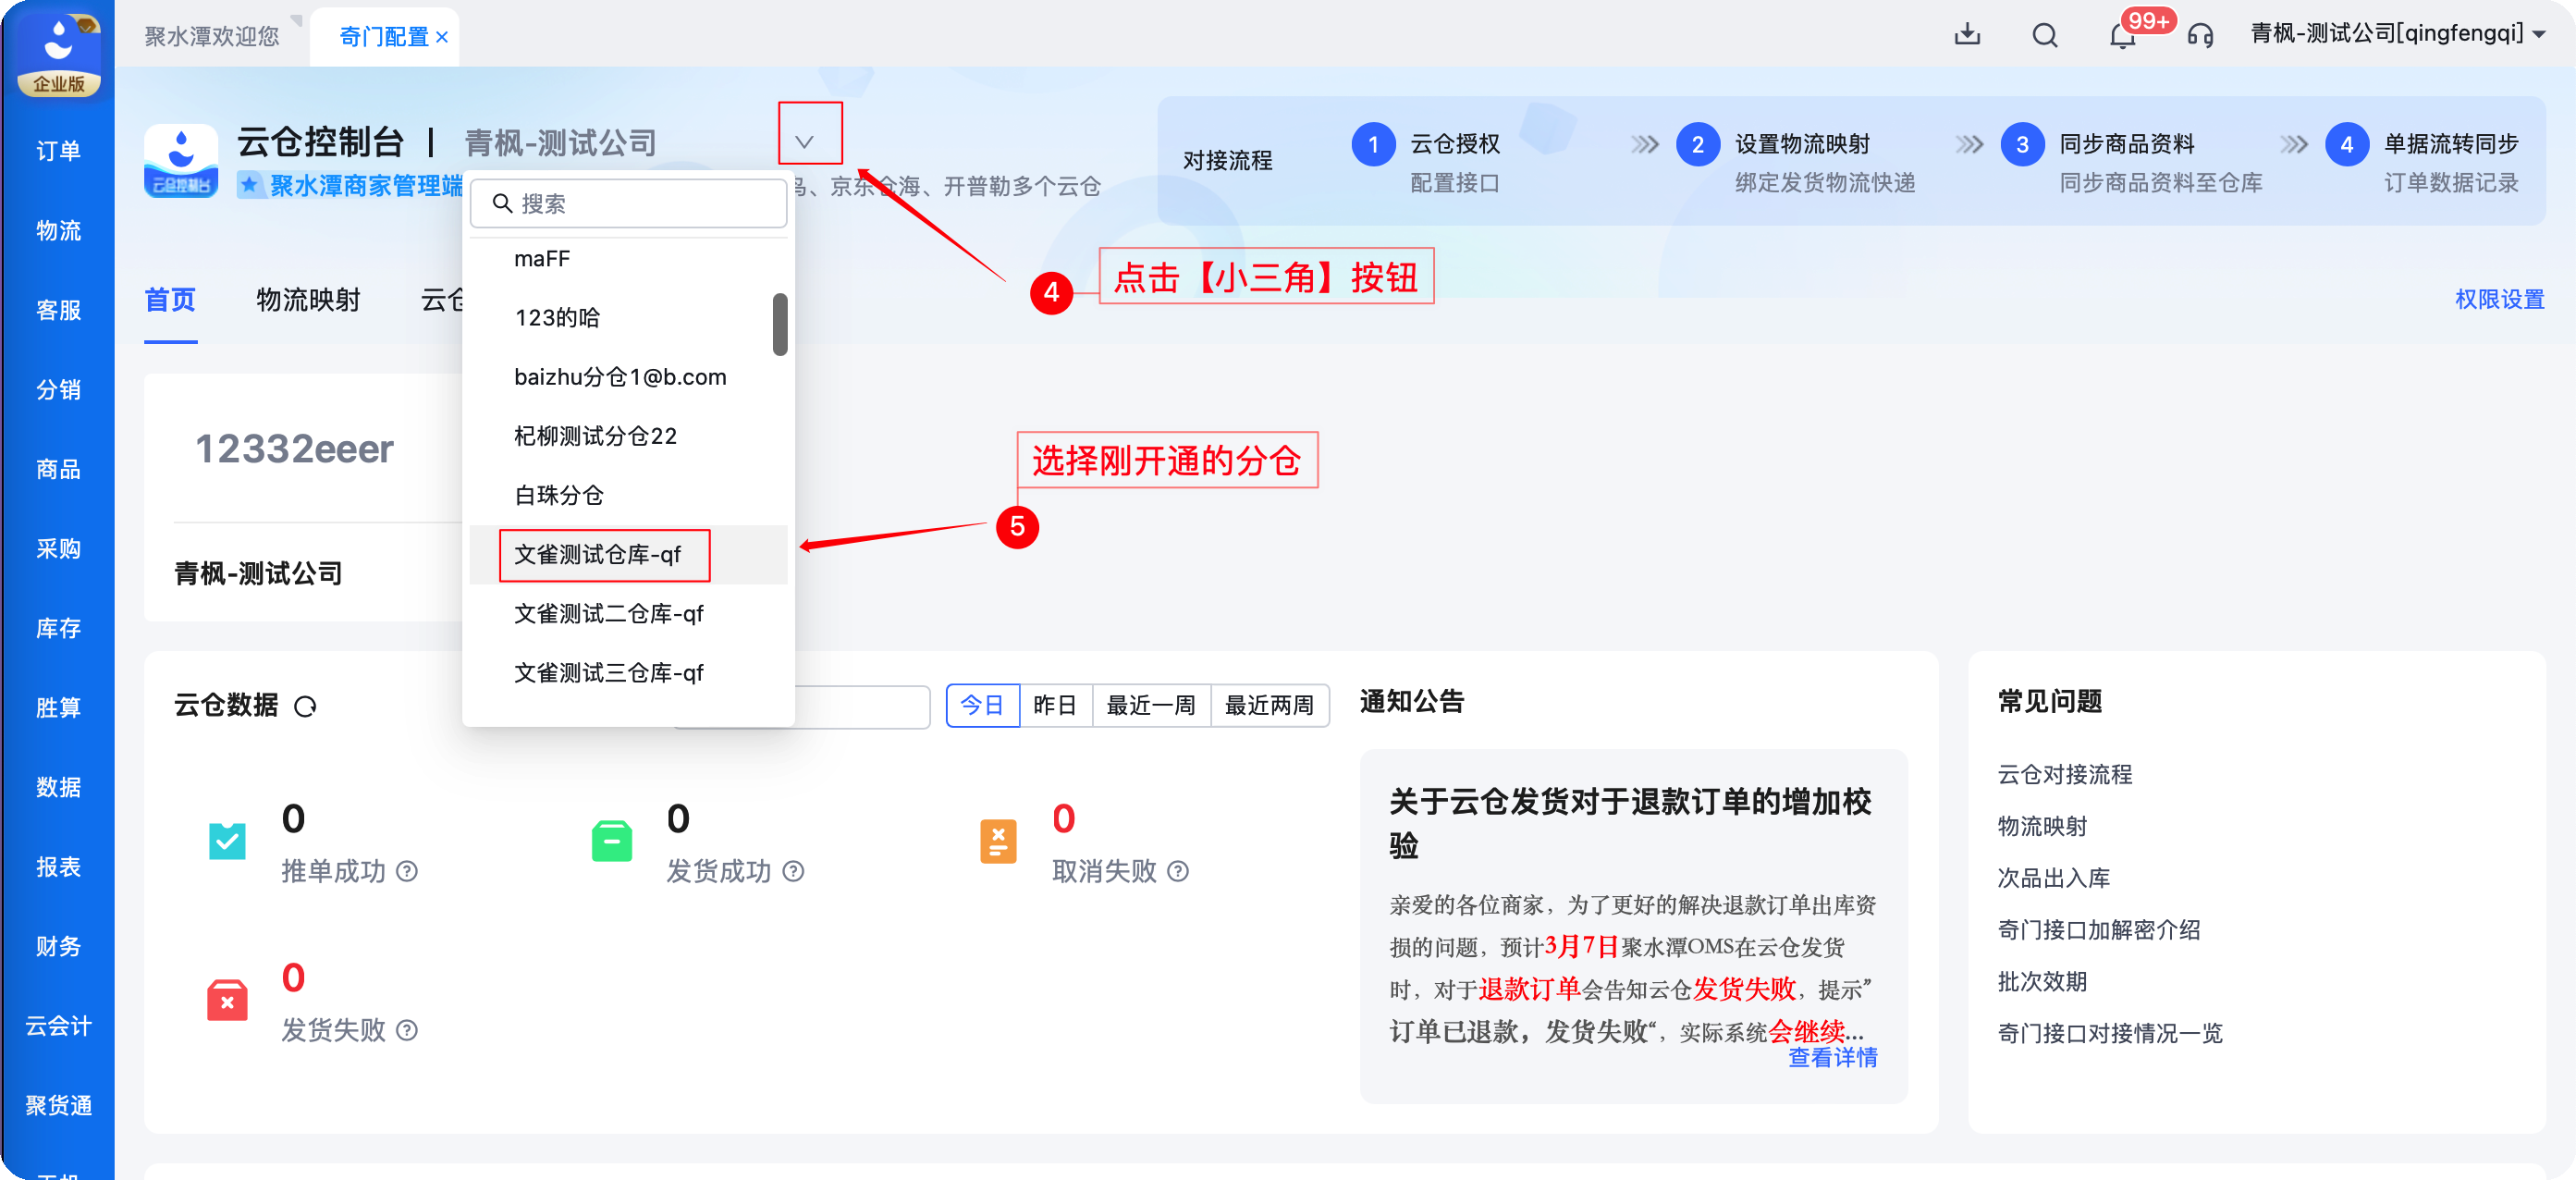This screenshot has height=1180, width=2576.
Task: Open the notification bell with 99+ badge
Action: click(x=2122, y=35)
